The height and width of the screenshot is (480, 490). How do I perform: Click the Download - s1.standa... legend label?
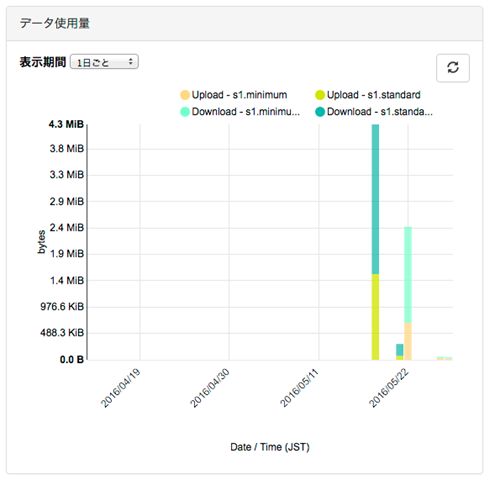pos(380,112)
